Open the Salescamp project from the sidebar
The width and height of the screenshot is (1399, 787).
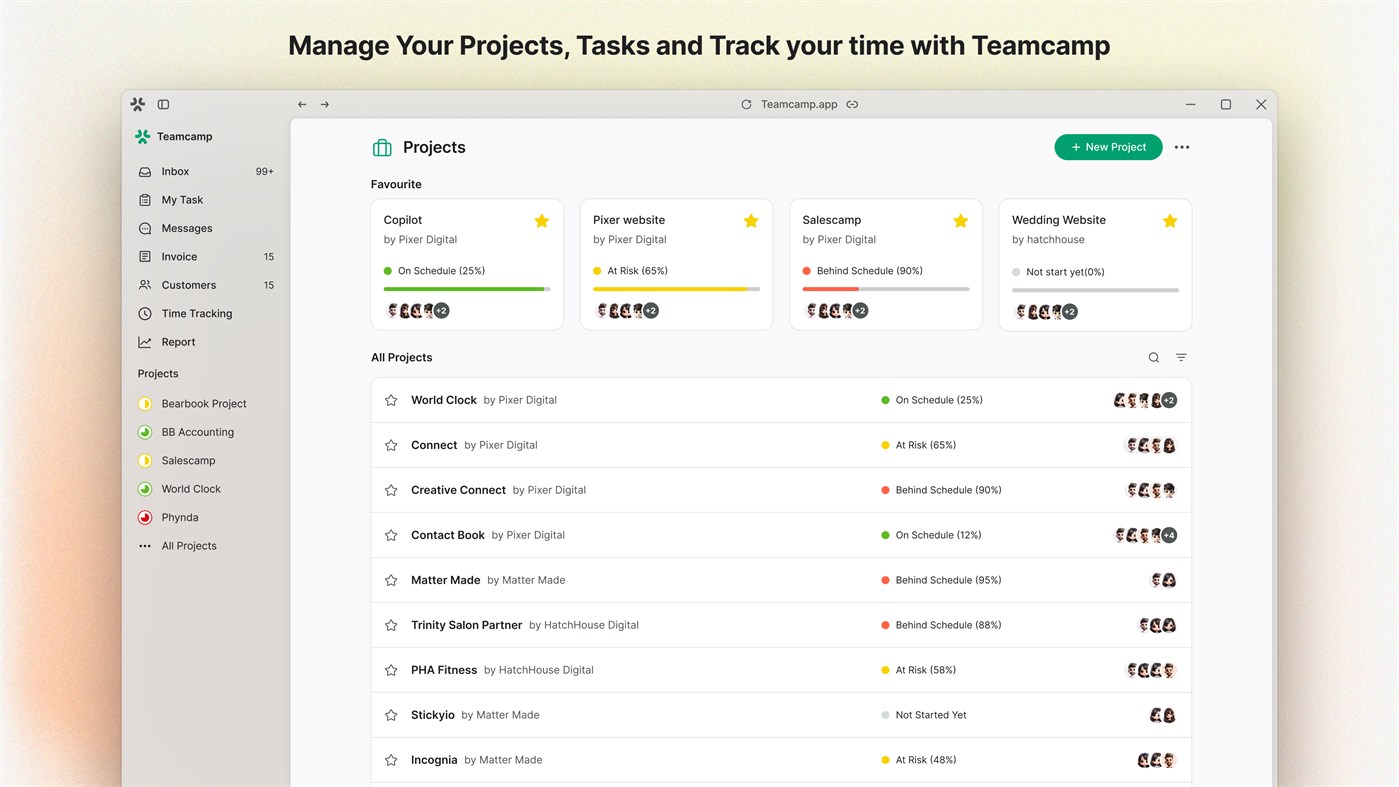click(188, 460)
